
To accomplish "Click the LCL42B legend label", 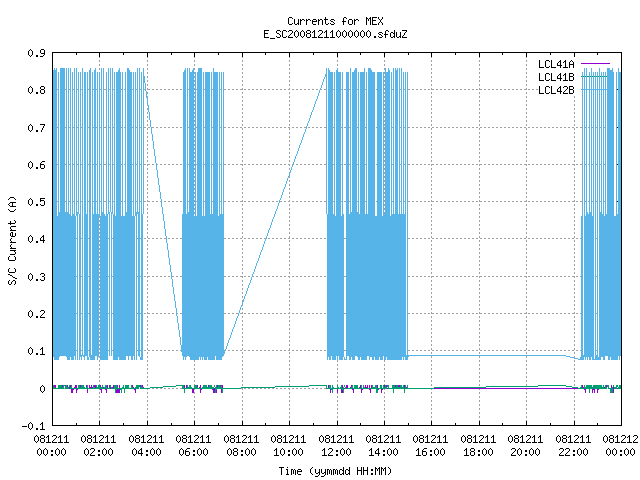I will [x=556, y=90].
